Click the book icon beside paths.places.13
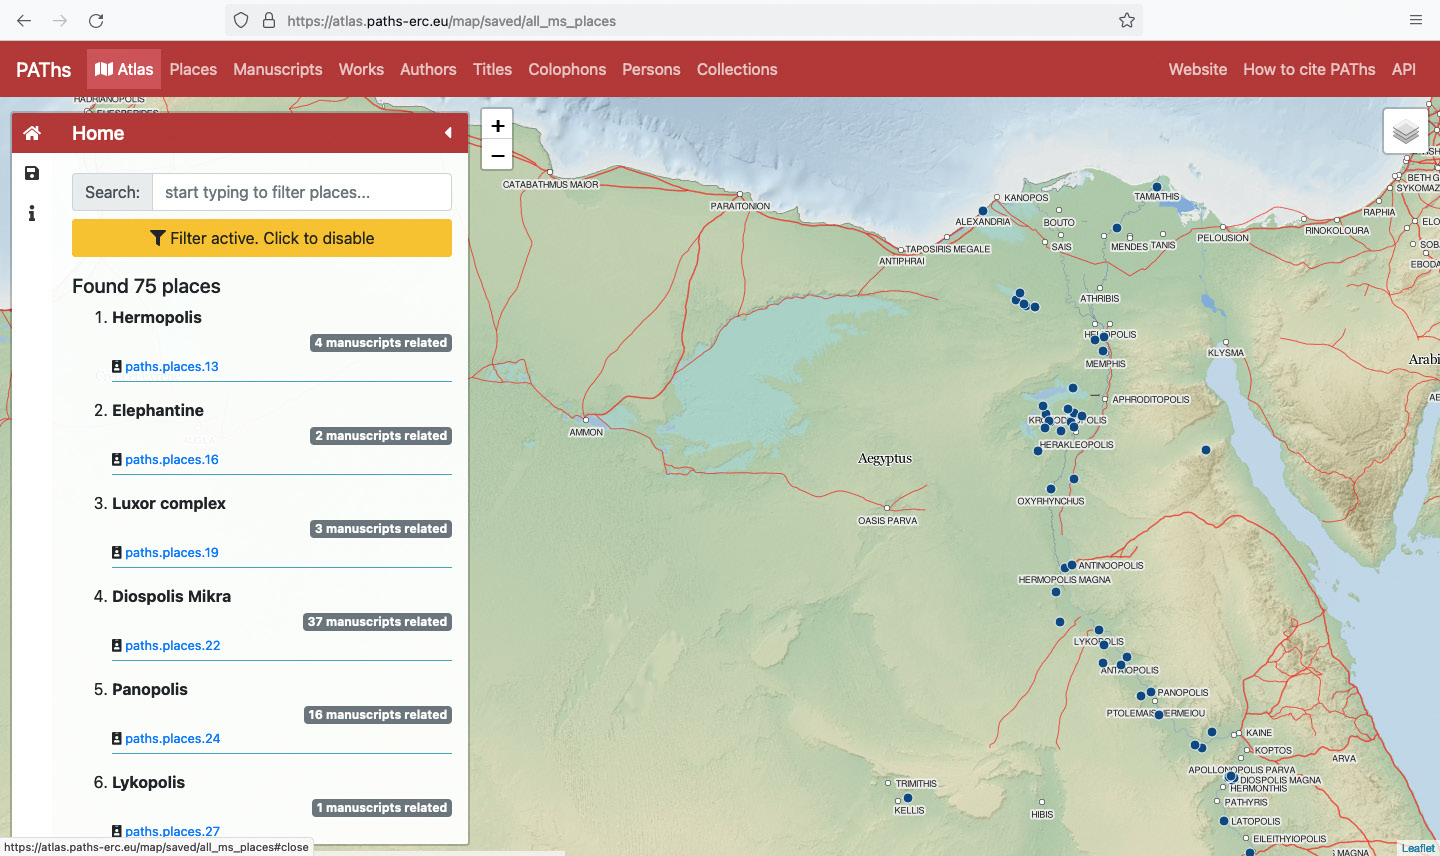 [117, 367]
